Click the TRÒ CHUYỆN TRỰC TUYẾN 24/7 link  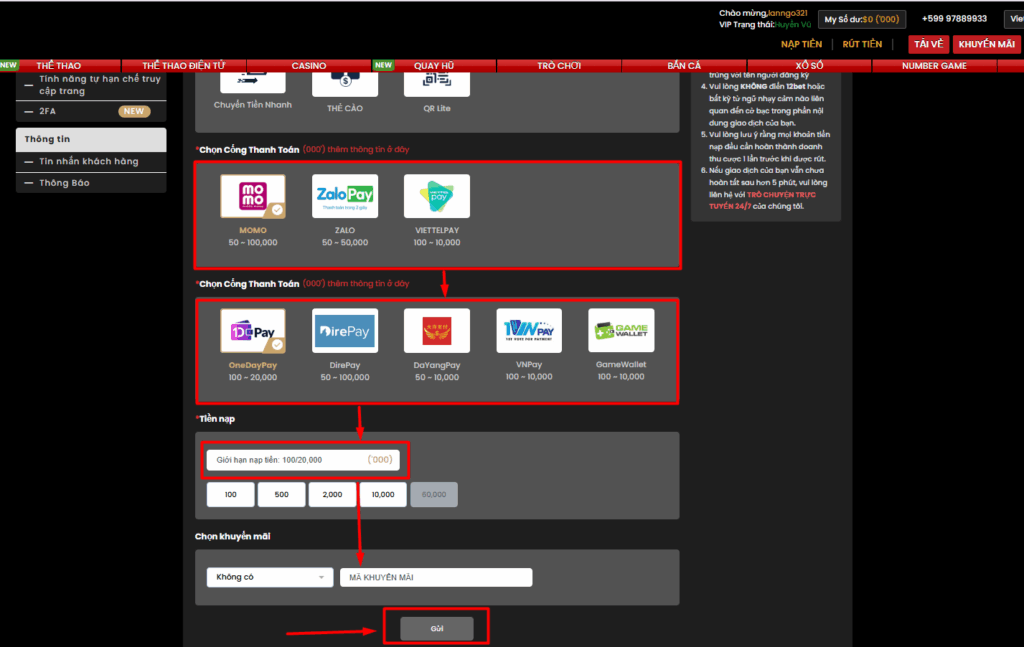tap(764, 200)
